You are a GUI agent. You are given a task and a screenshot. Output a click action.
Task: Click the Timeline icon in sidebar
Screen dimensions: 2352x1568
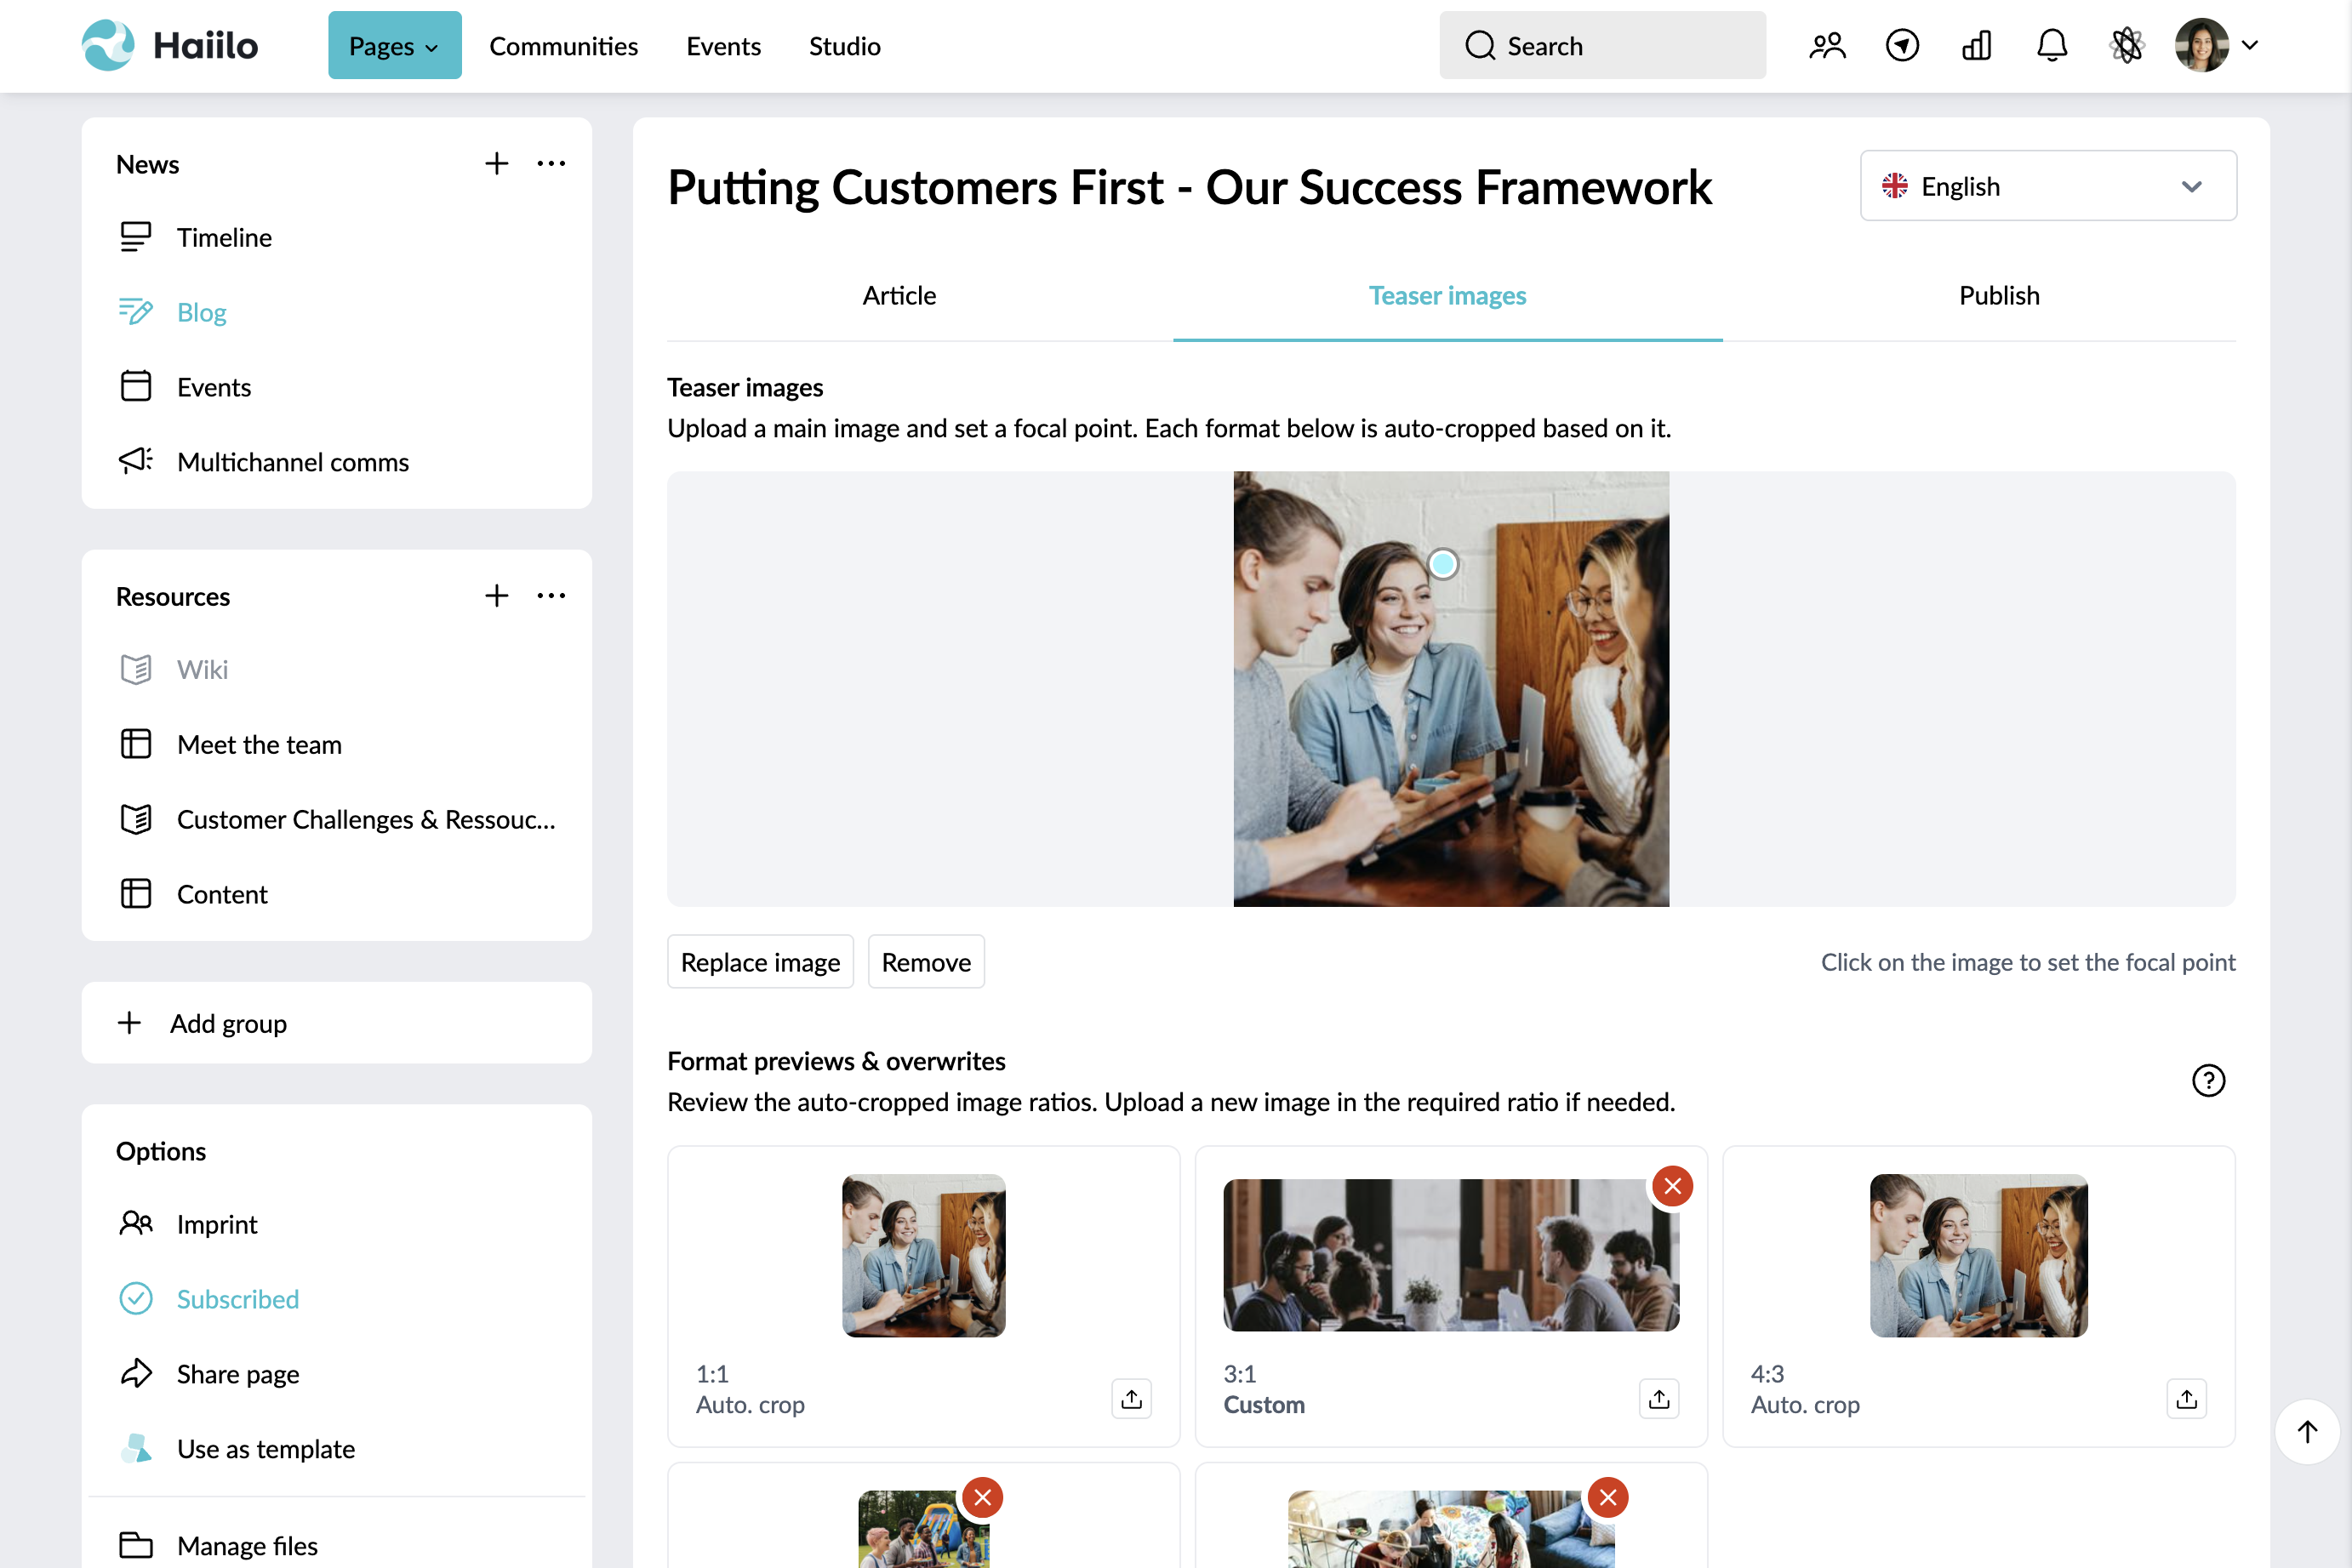(136, 237)
